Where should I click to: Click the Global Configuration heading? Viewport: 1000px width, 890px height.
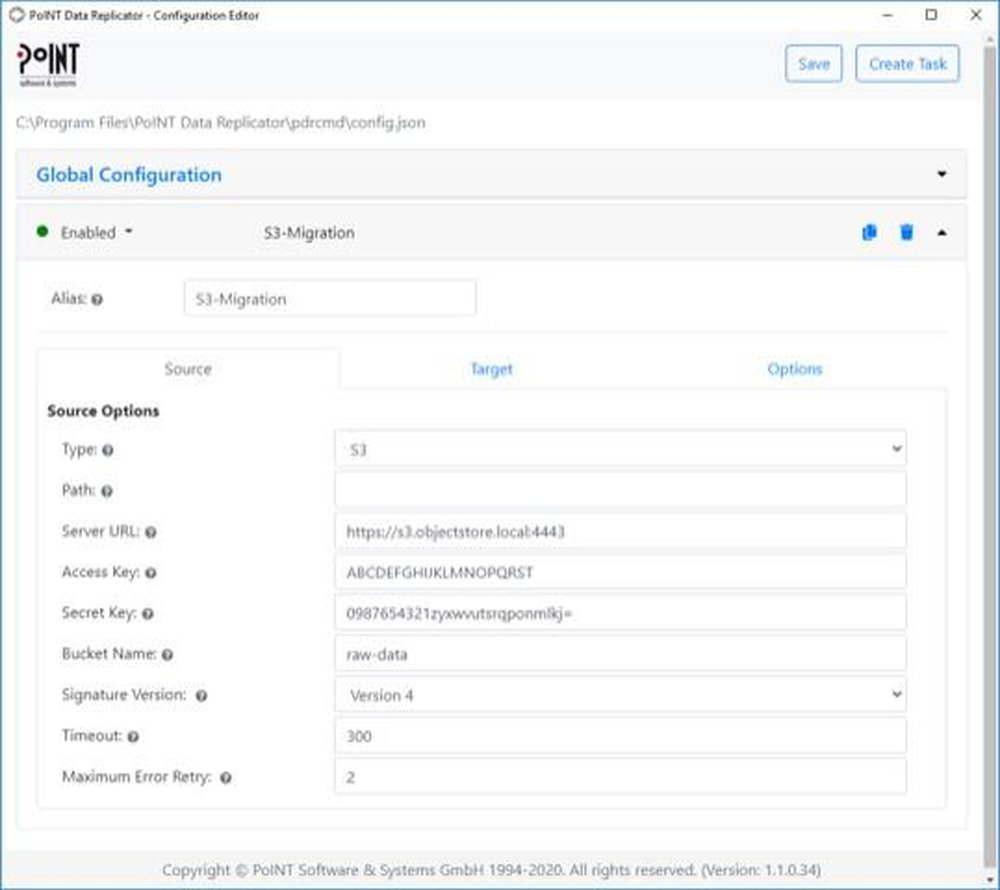point(129,174)
